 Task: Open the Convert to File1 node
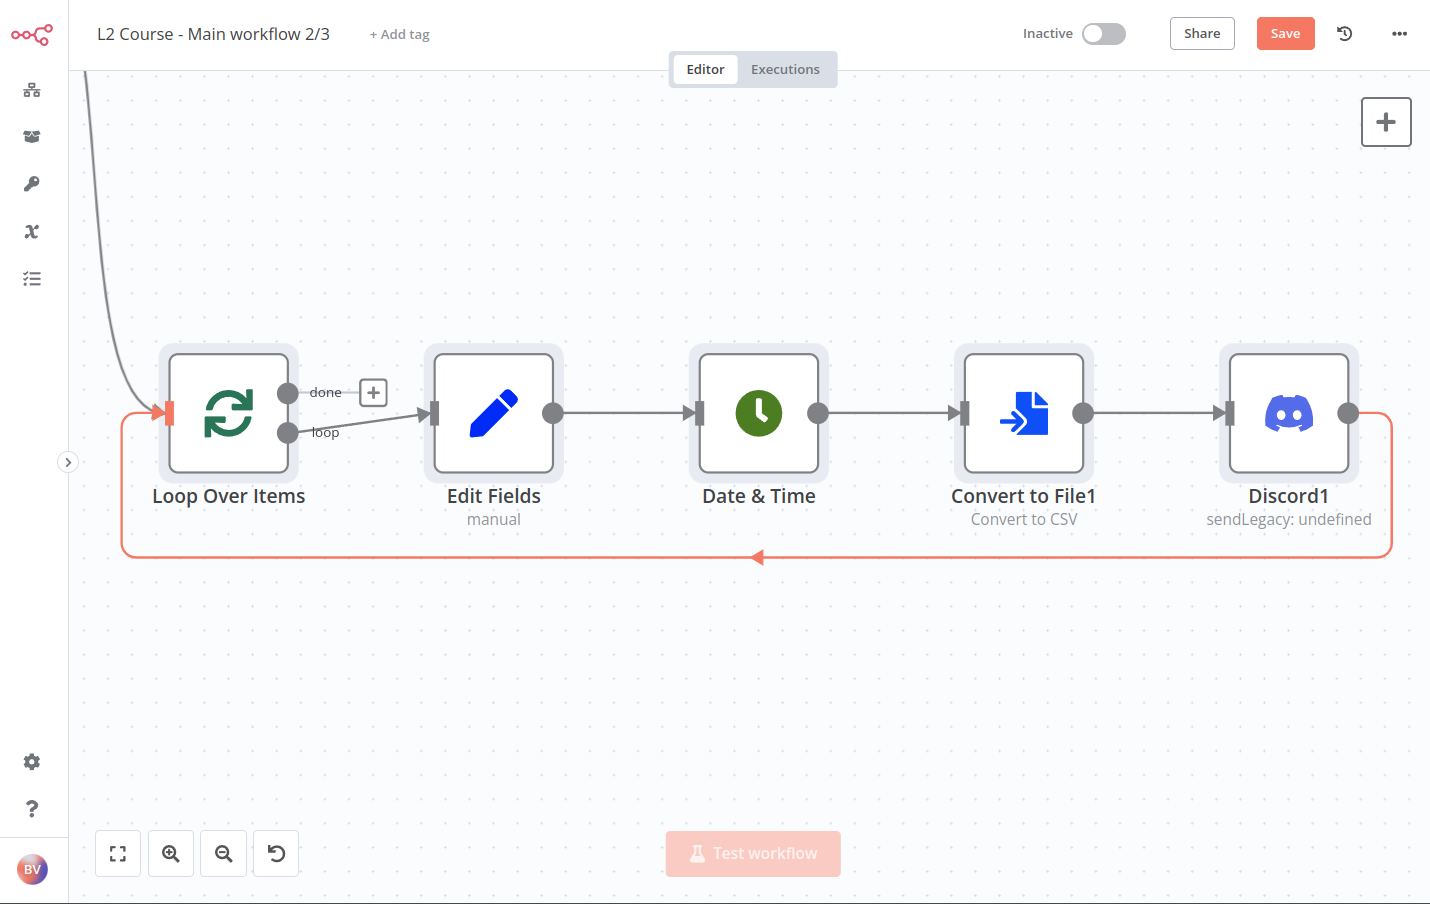[x=1023, y=413]
